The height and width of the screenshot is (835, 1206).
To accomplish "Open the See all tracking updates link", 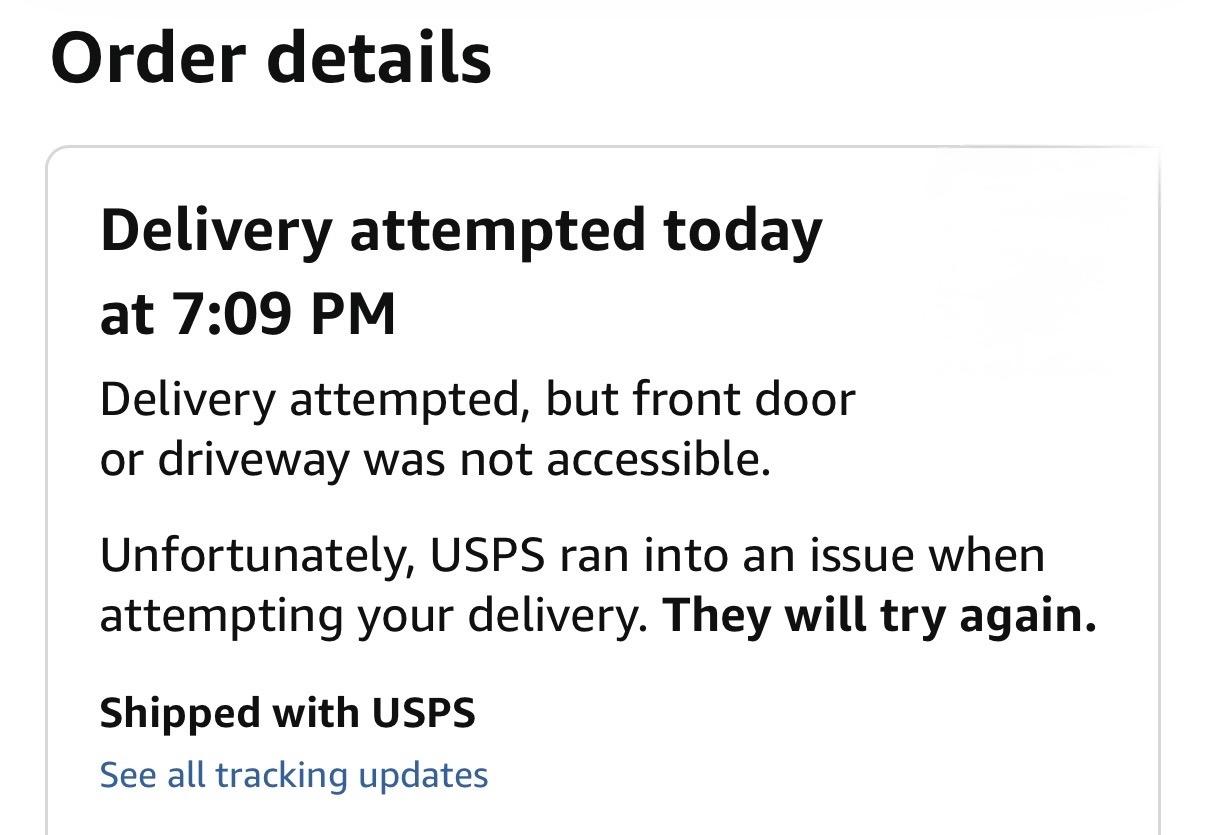I will tap(293, 775).
